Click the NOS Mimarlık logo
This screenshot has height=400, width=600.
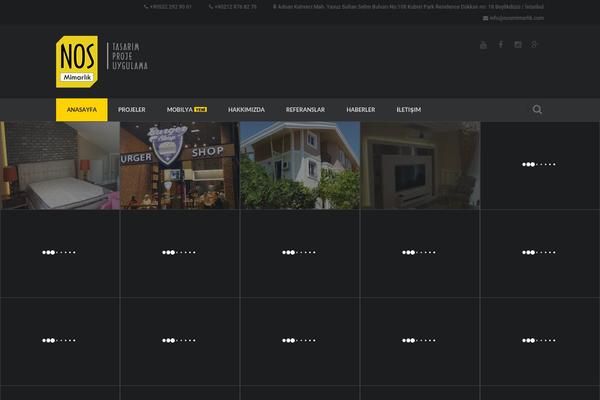pos(77,62)
